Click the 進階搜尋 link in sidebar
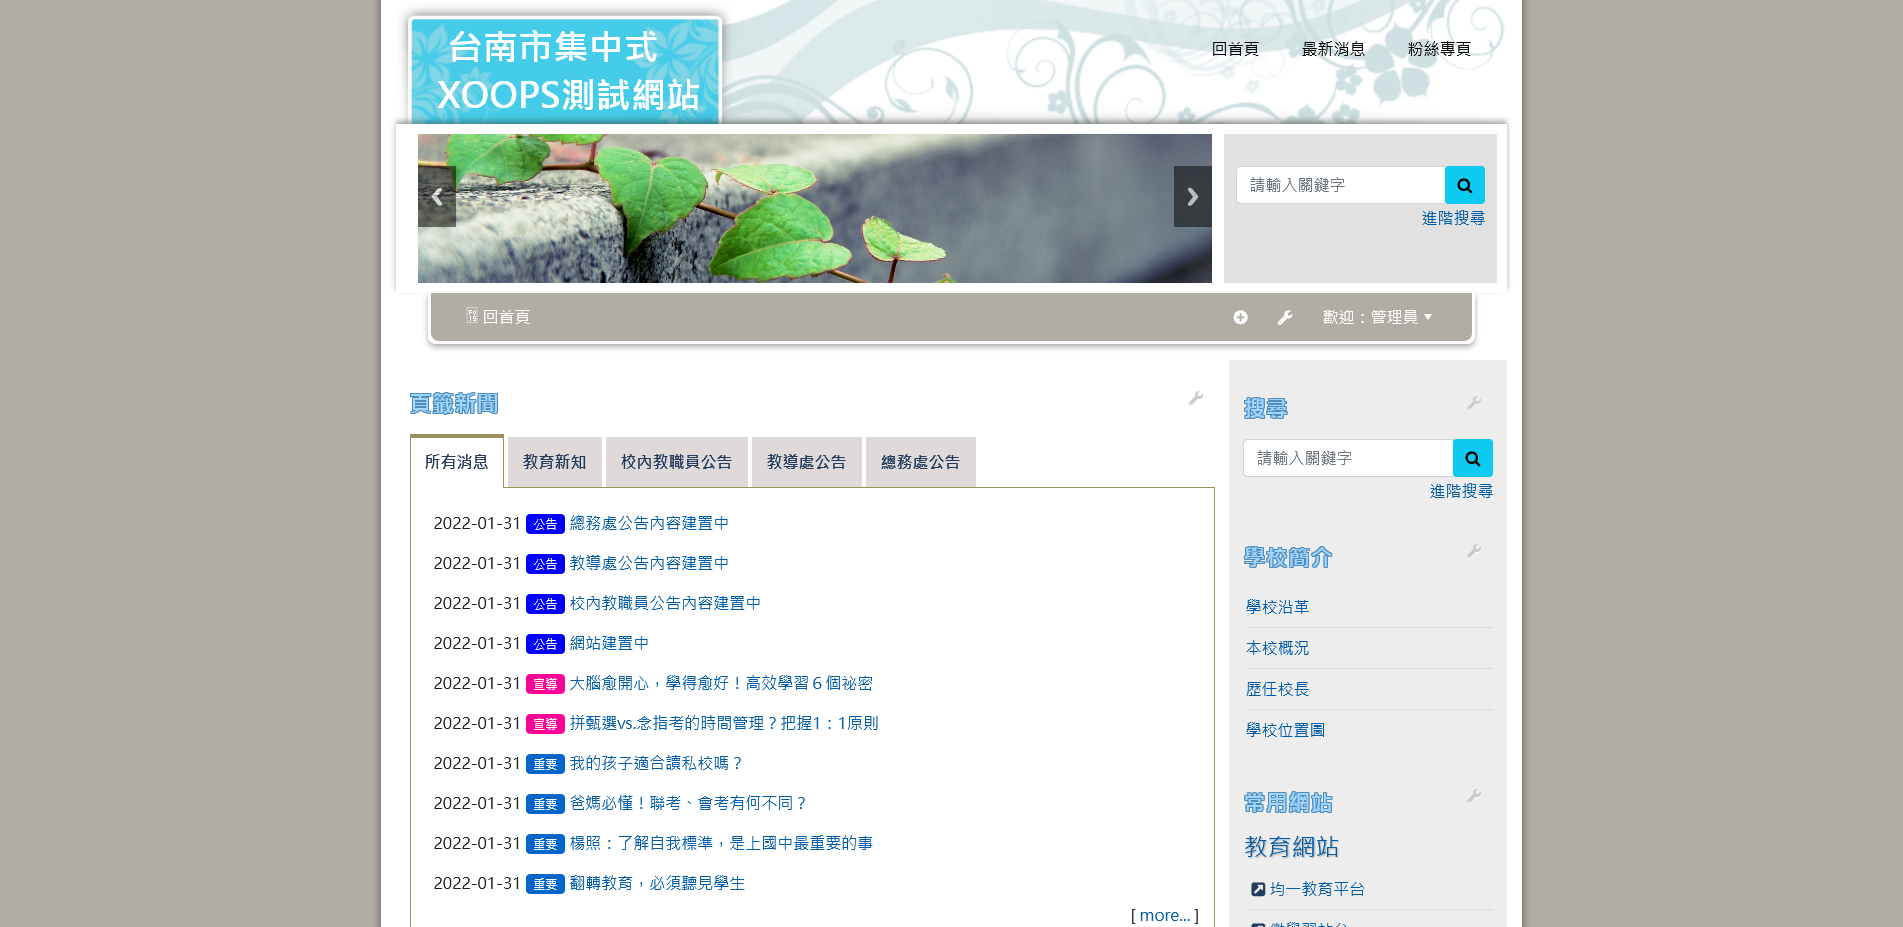The image size is (1903, 927). pos(1460,491)
